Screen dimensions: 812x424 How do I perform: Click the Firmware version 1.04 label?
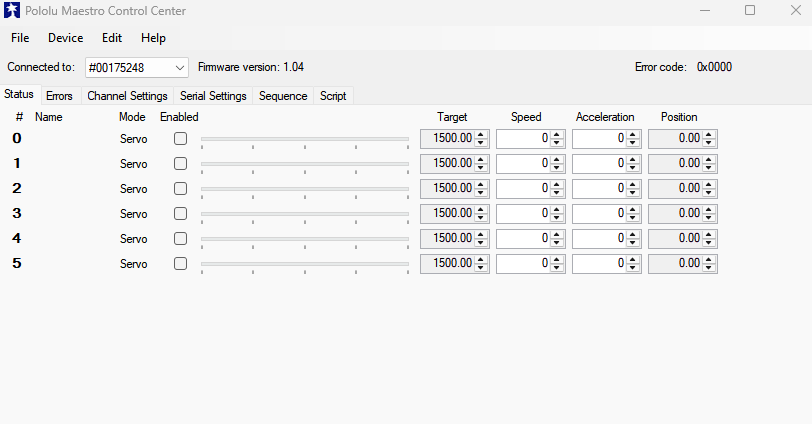pyautogui.click(x=251, y=67)
